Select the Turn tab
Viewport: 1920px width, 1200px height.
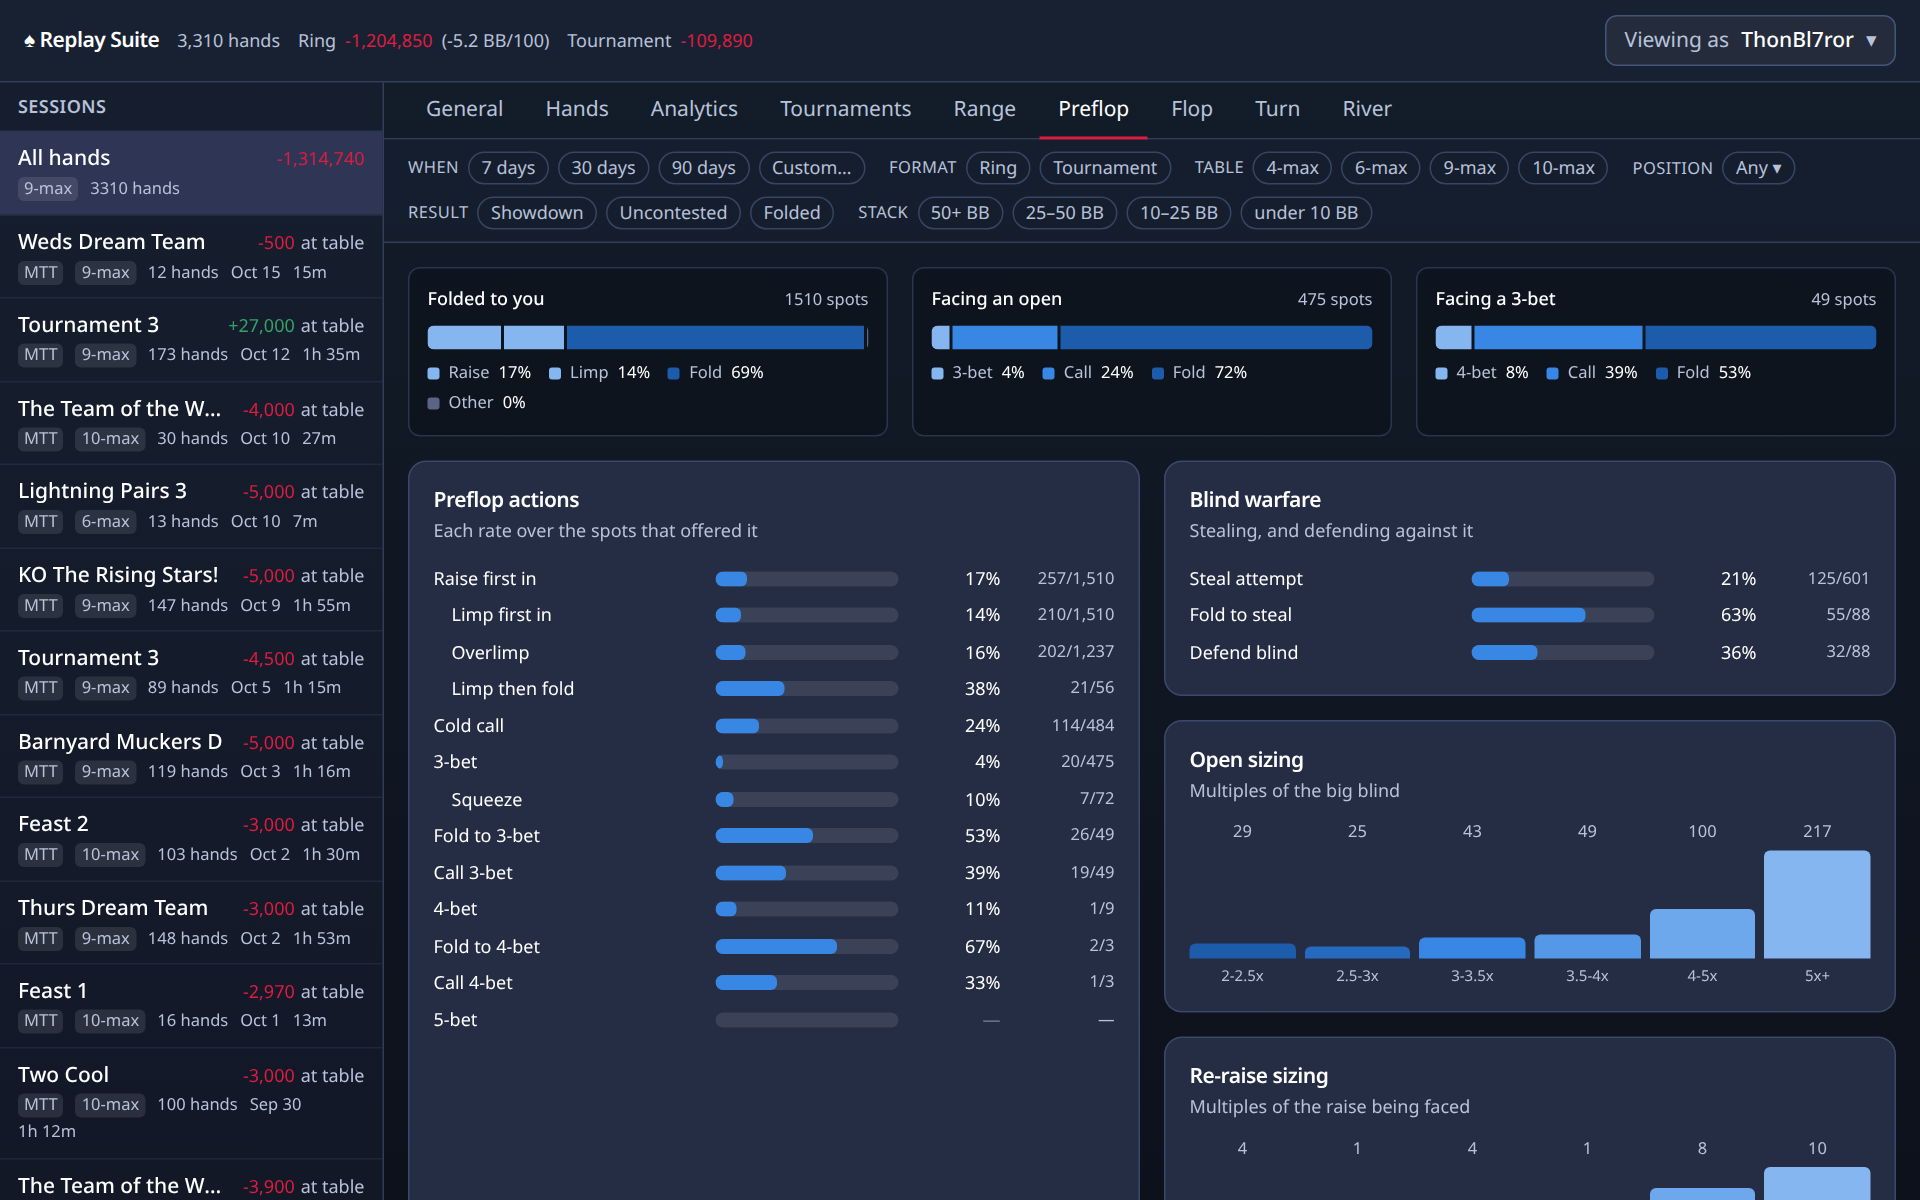1277,109
